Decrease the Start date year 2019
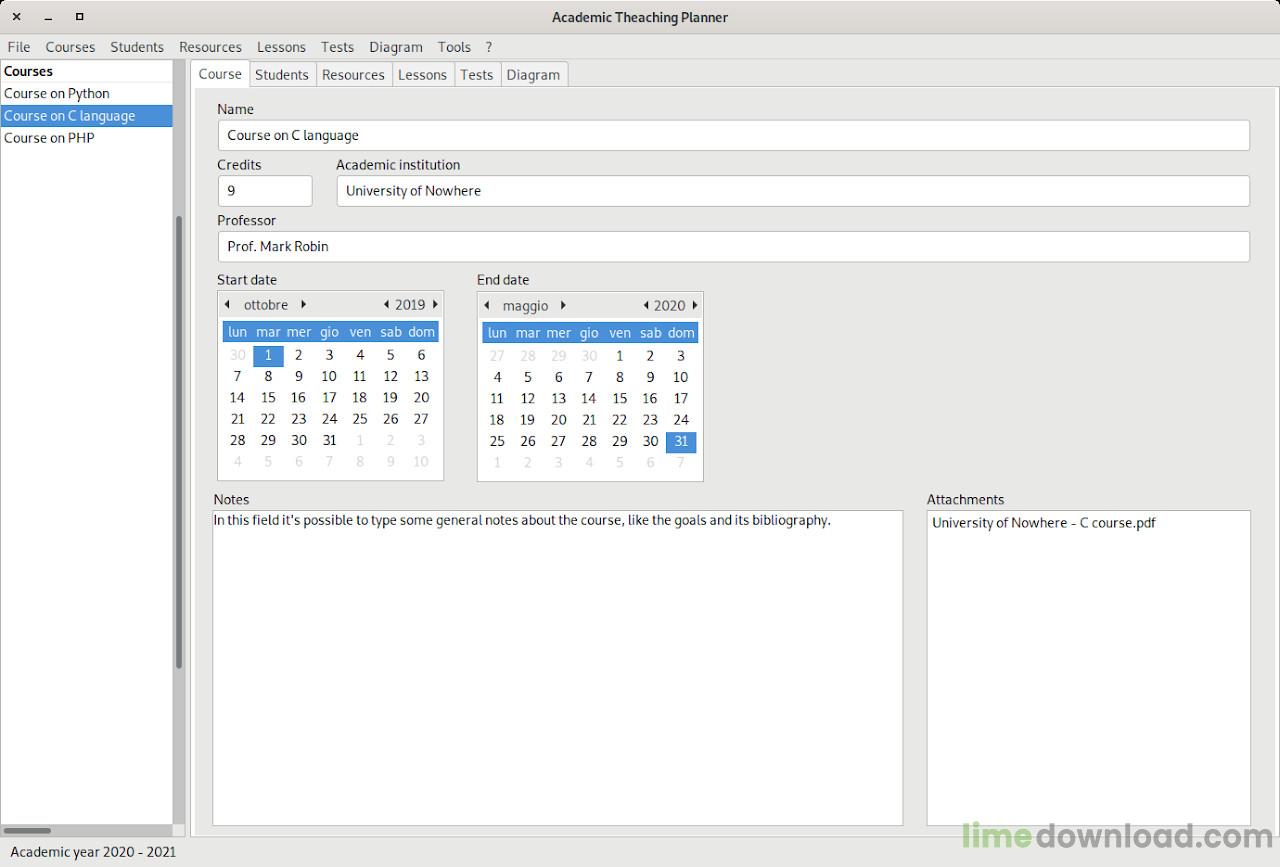This screenshot has height=867, width=1280. tap(386, 304)
